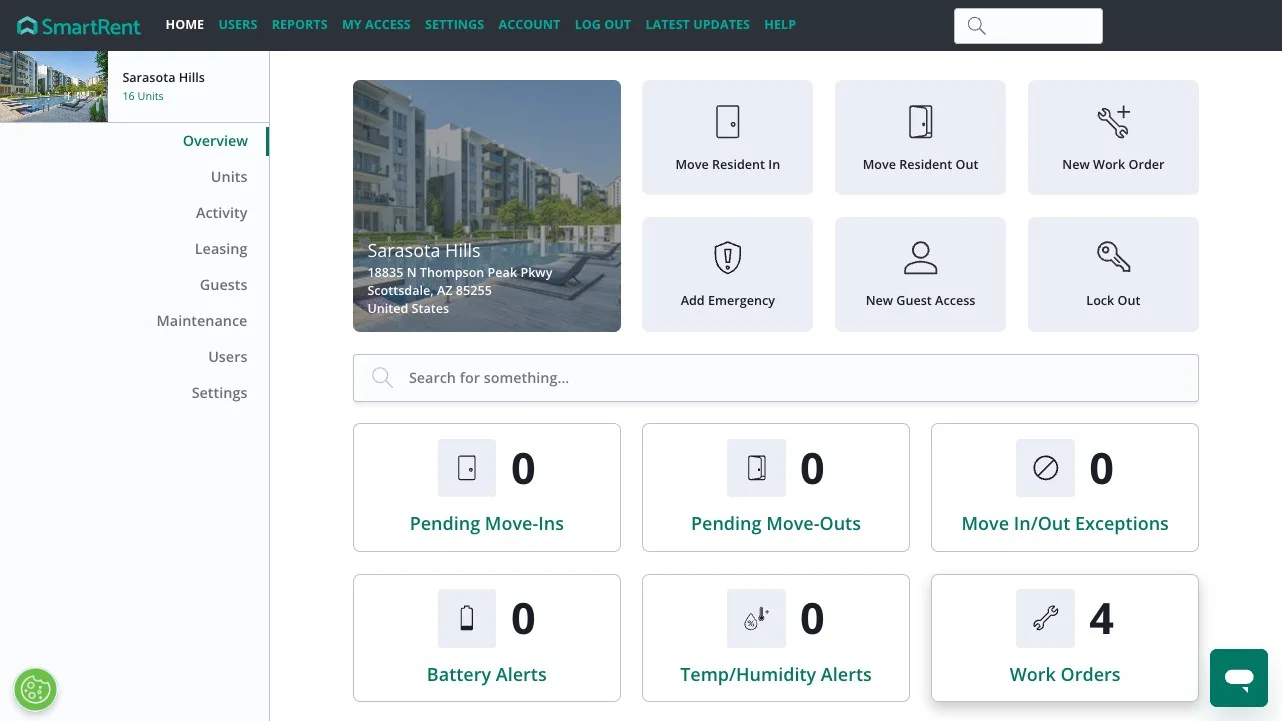
Task: Click the large Sarasota Hills property photo
Action: pyautogui.click(x=487, y=206)
